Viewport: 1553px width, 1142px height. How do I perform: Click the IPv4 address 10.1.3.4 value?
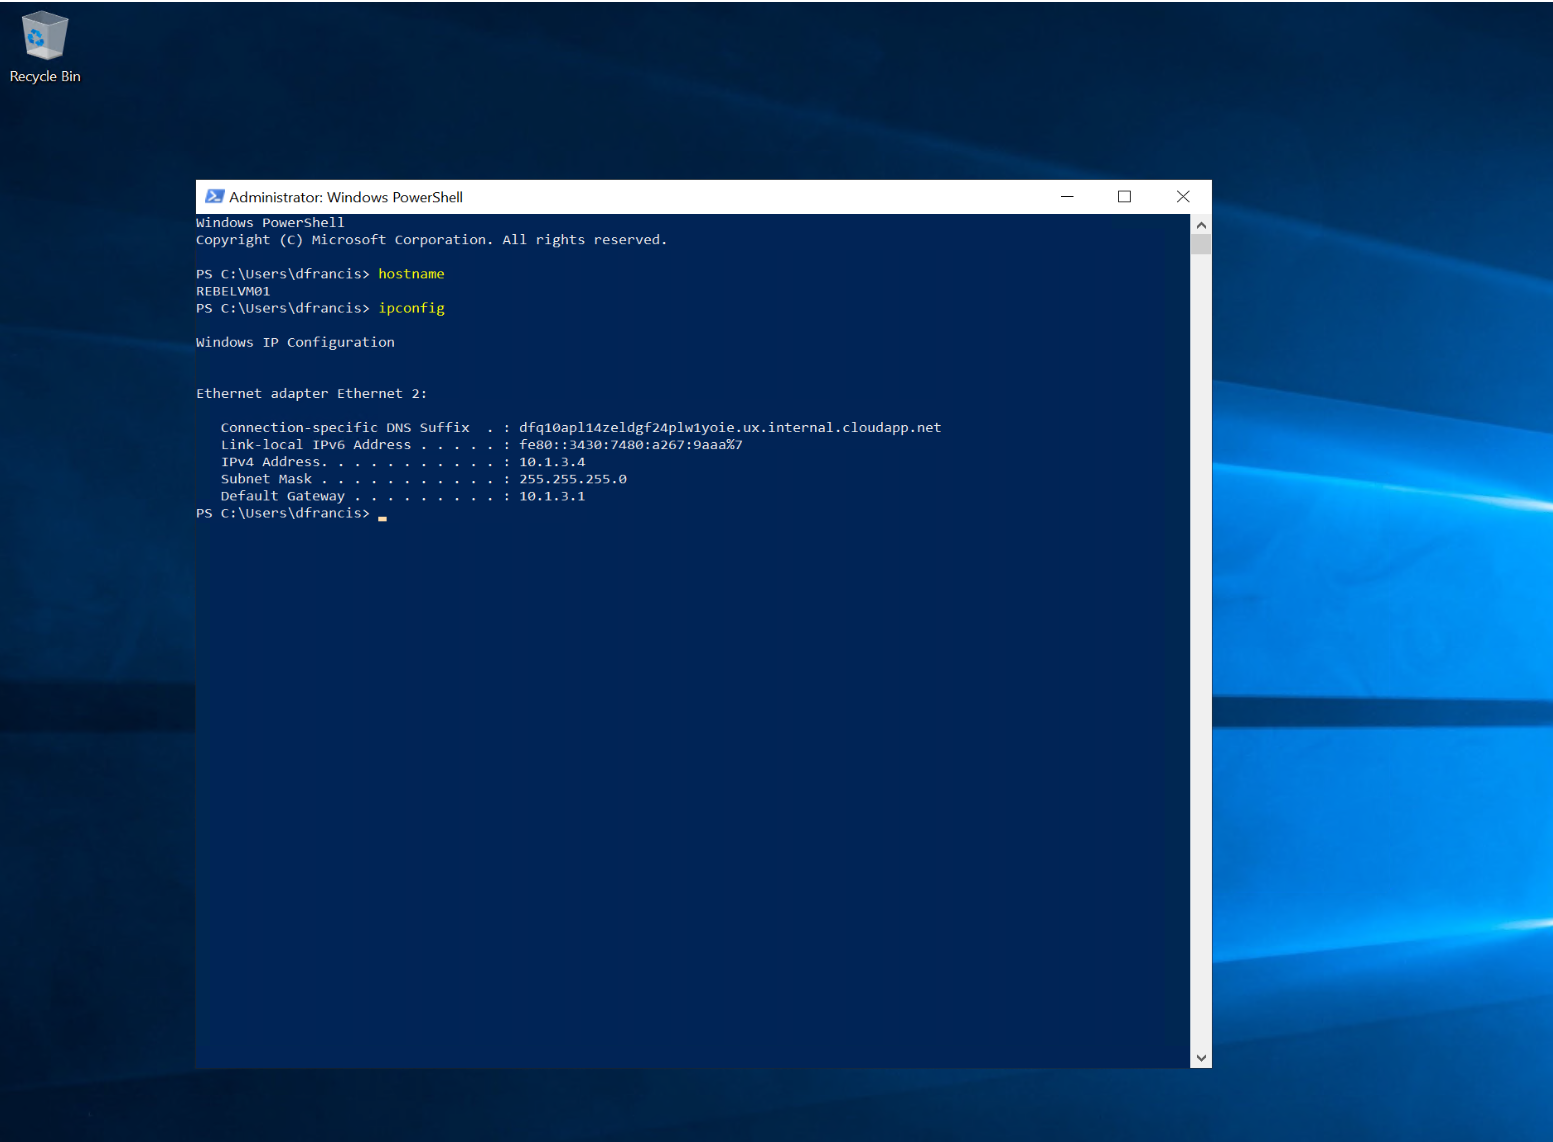552,462
